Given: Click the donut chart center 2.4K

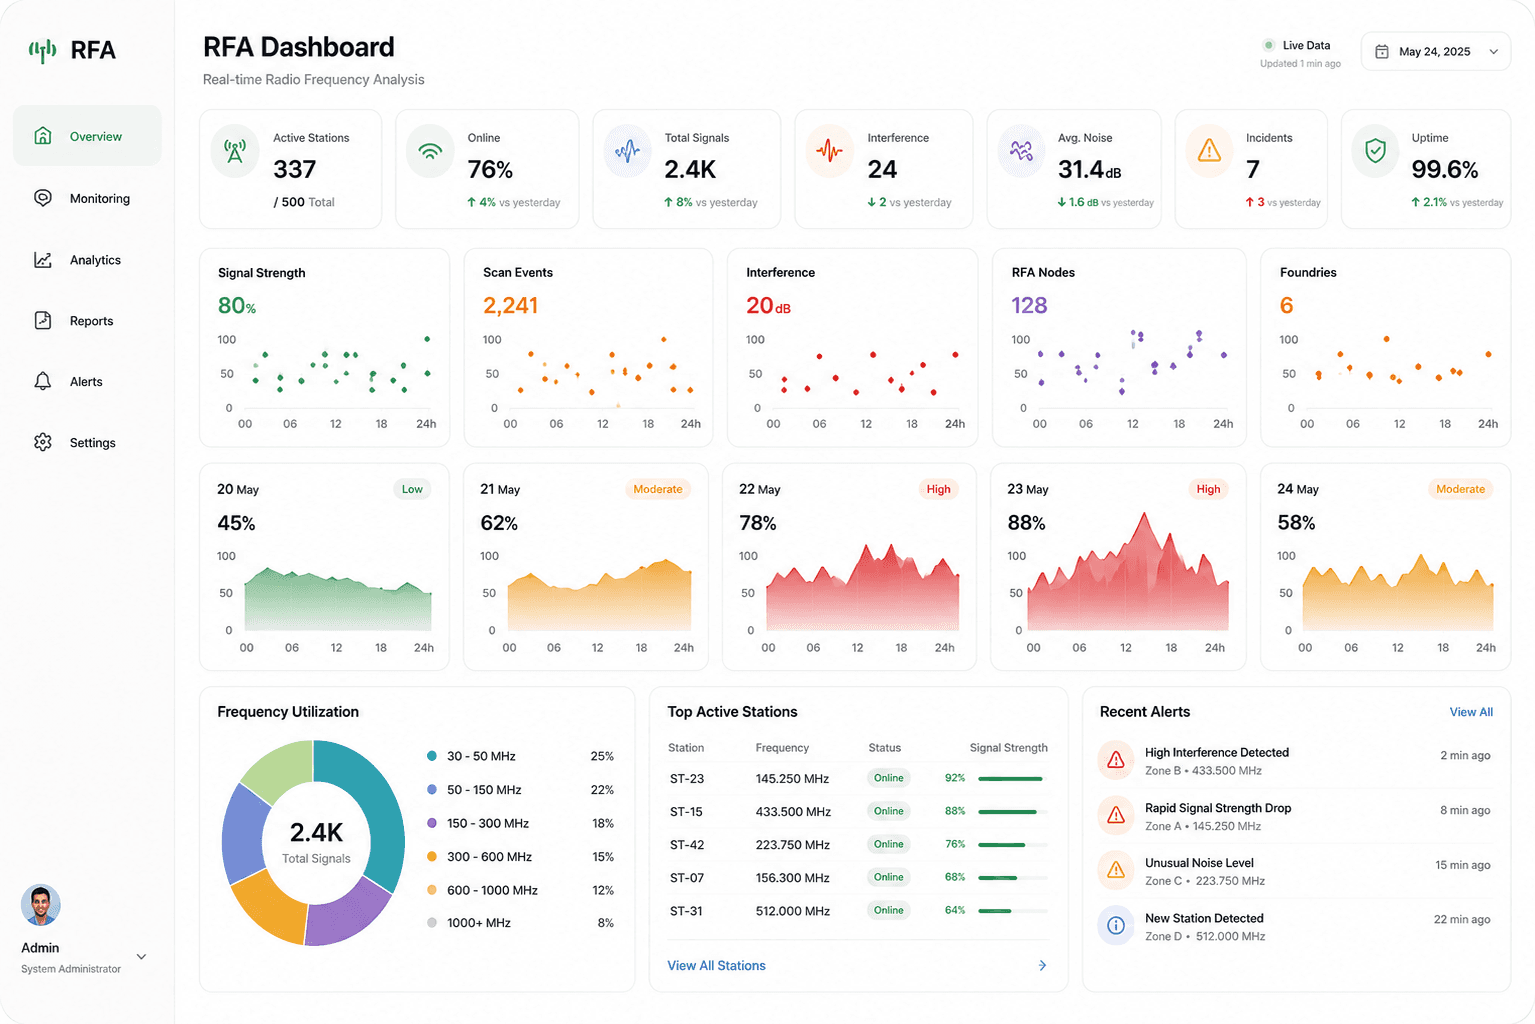Looking at the screenshot, I should [316, 832].
